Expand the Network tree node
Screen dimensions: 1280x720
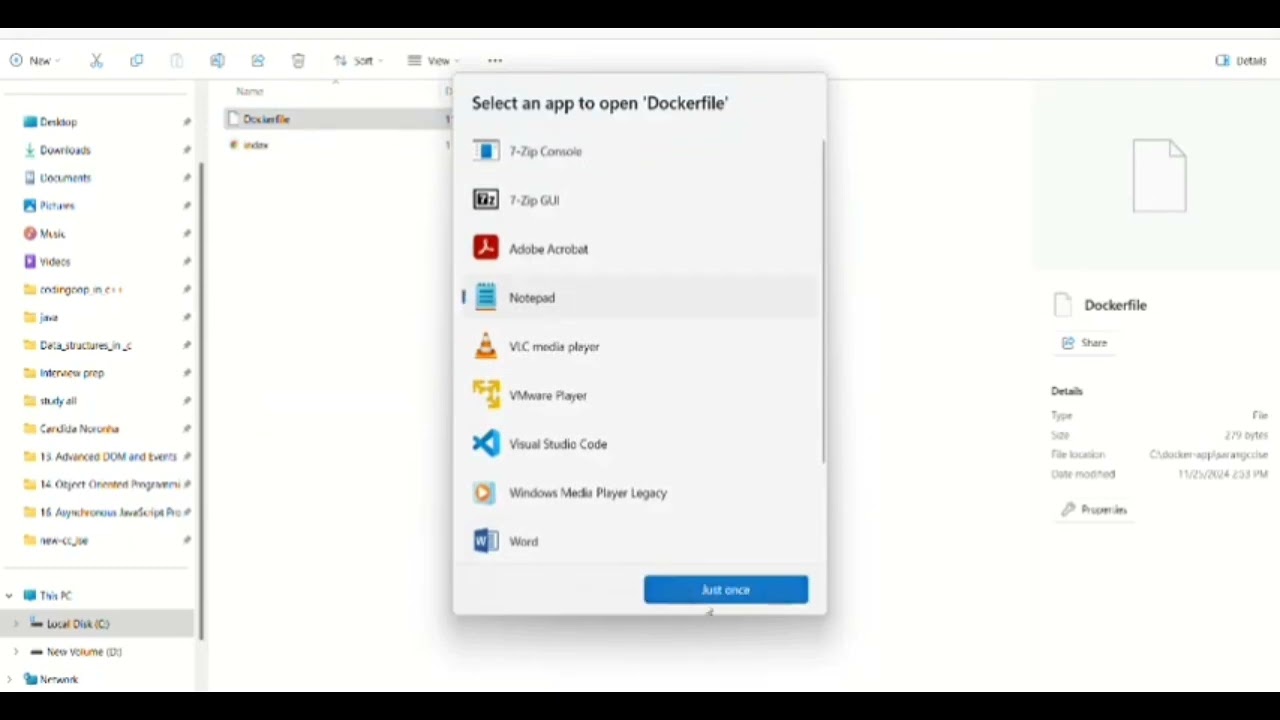(x=10, y=679)
